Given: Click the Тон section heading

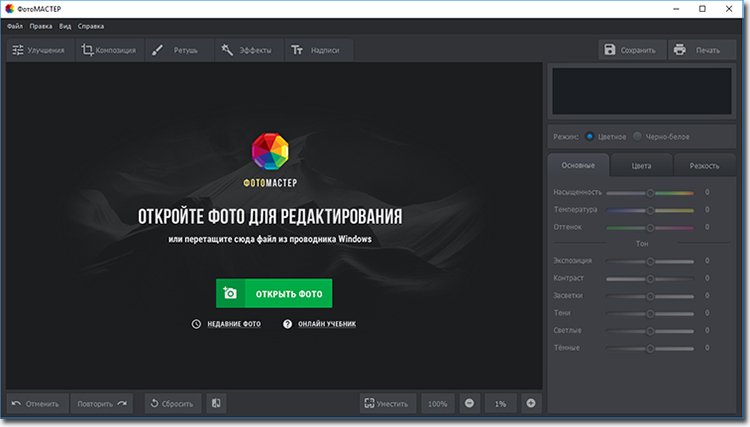Looking at the screenshot, I should click(642, 244).
